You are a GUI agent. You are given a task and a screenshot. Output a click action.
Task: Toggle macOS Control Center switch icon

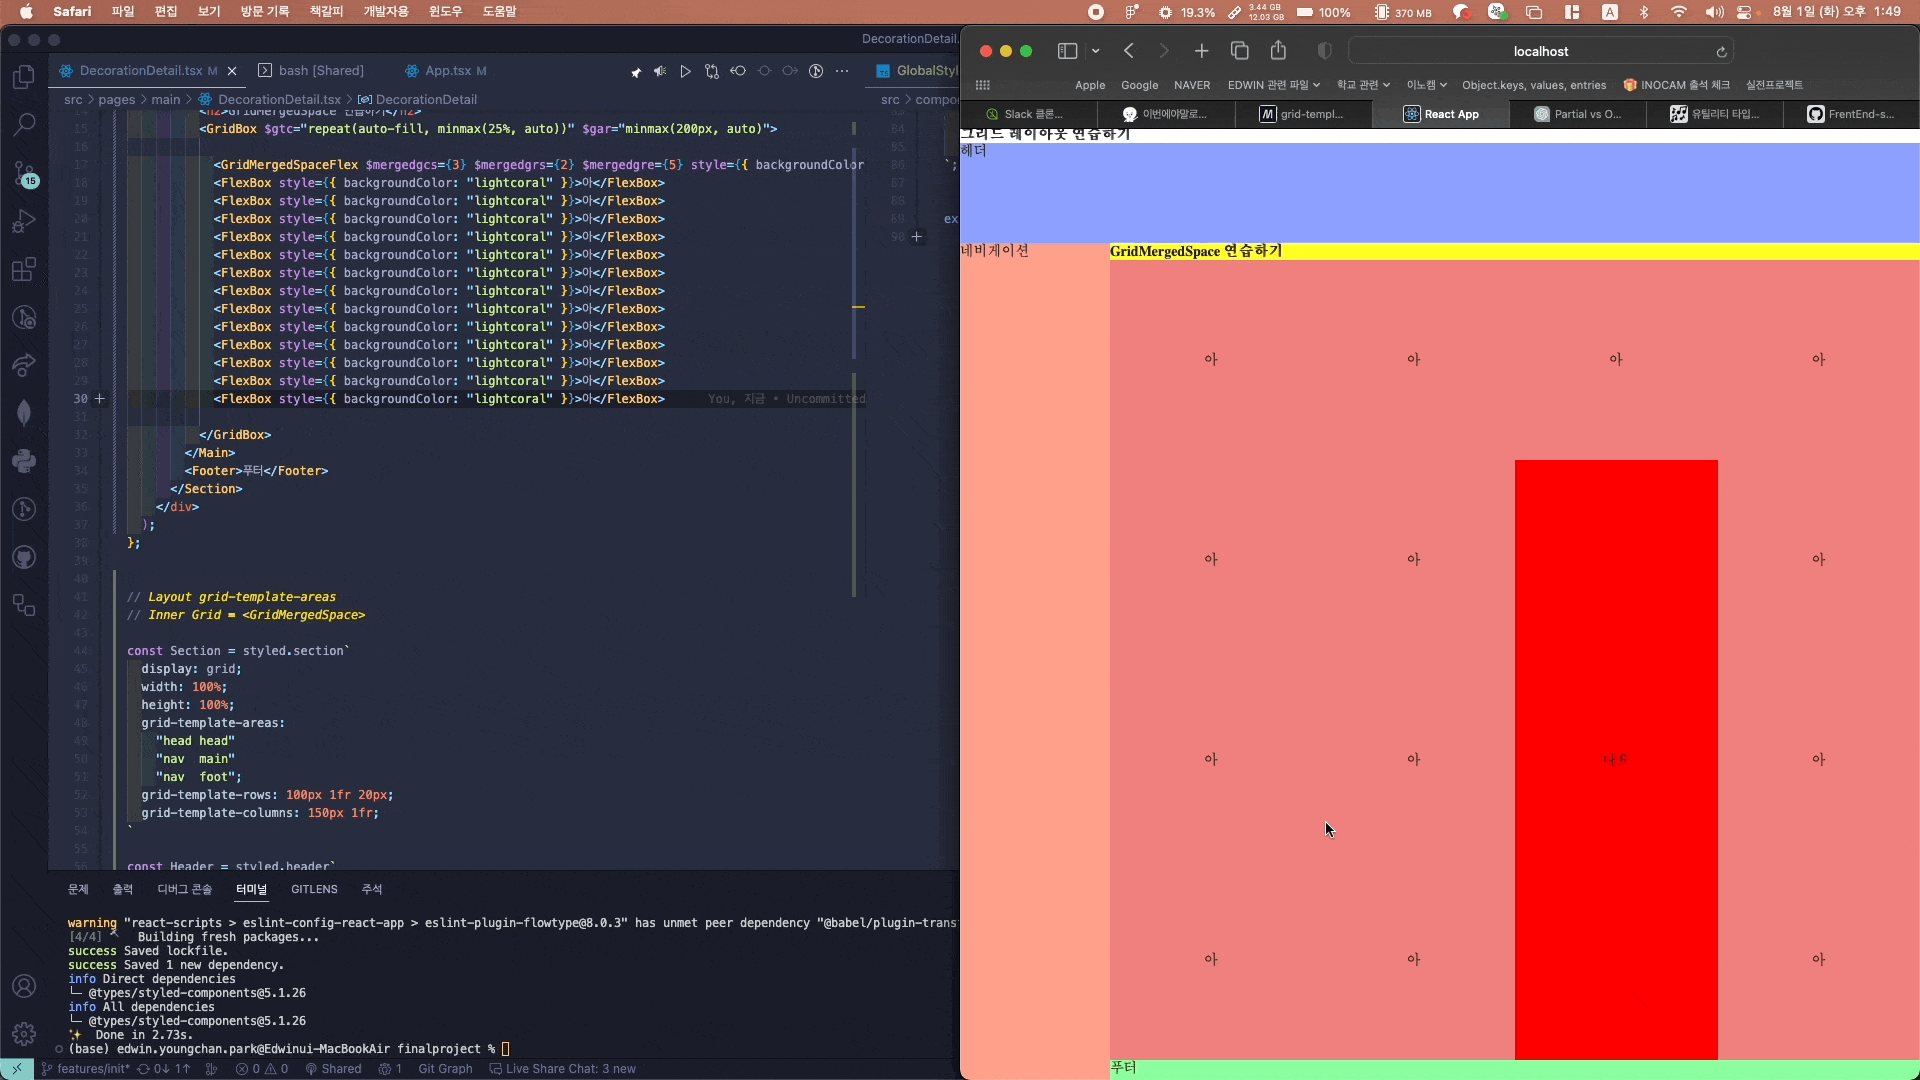[1743, 12]
